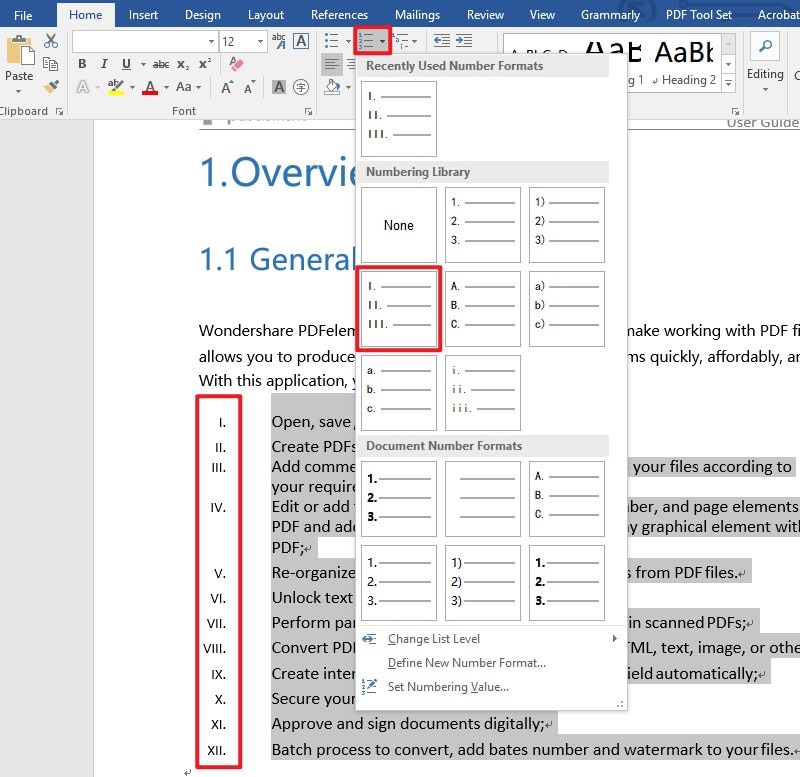The image size is (800, 777).
Task: Choose the lowercase a. b. c. format
Action: coord(399,393)
